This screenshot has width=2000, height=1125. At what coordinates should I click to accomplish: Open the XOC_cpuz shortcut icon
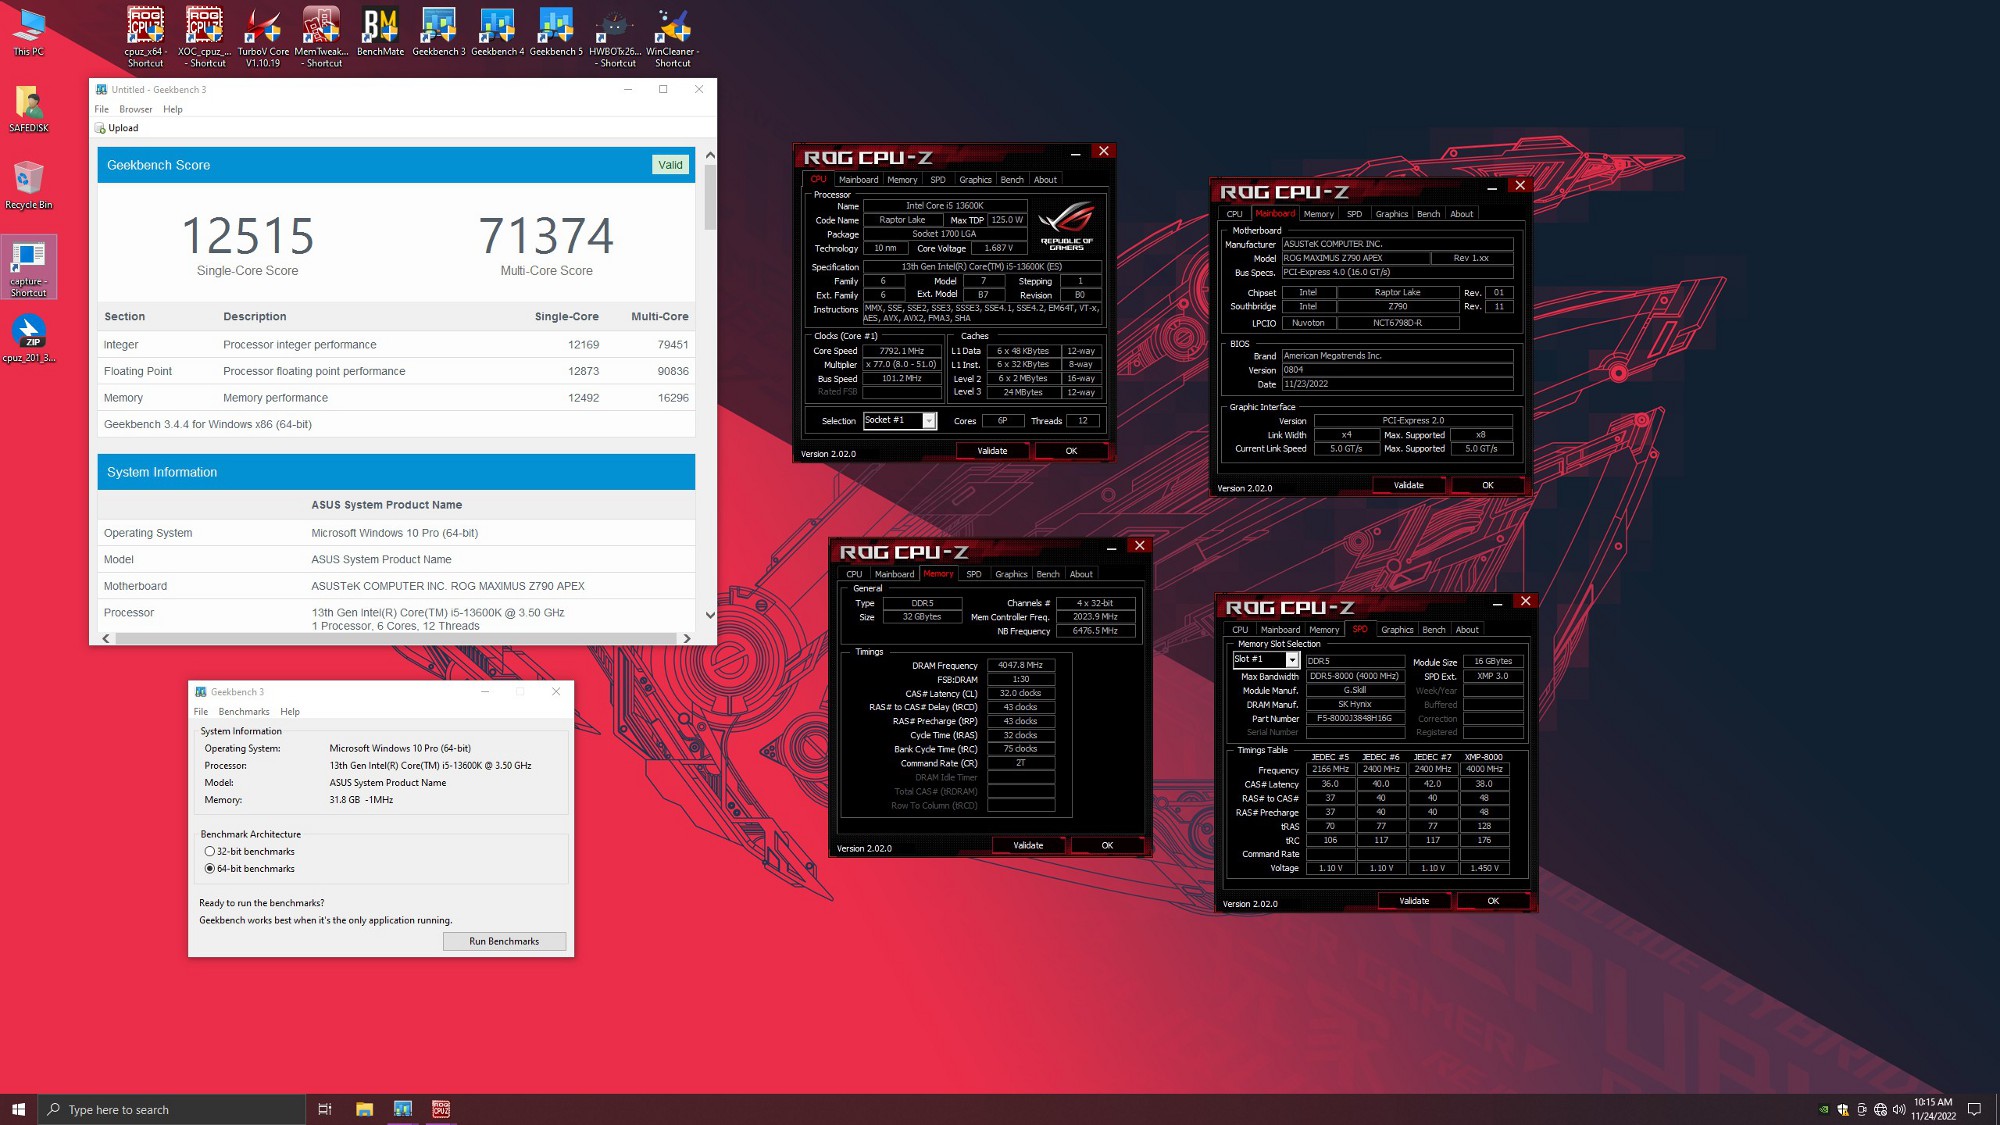pos(204,36)
